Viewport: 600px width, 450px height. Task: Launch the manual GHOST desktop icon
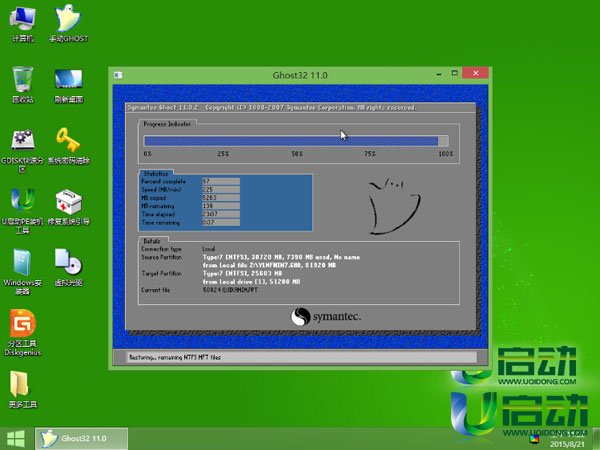pos(68,24)
